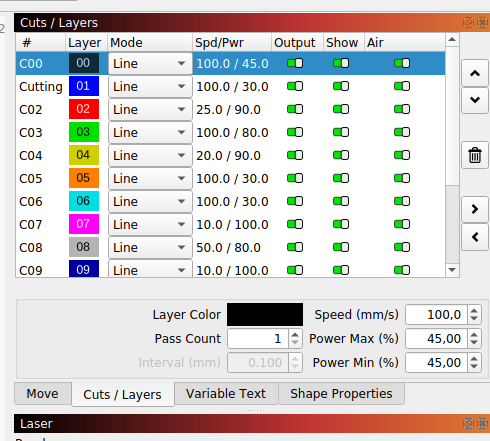Click the left chevron button beside layer list
The height and width of the screenshot is (441, 490).
(x=475, y=237)
